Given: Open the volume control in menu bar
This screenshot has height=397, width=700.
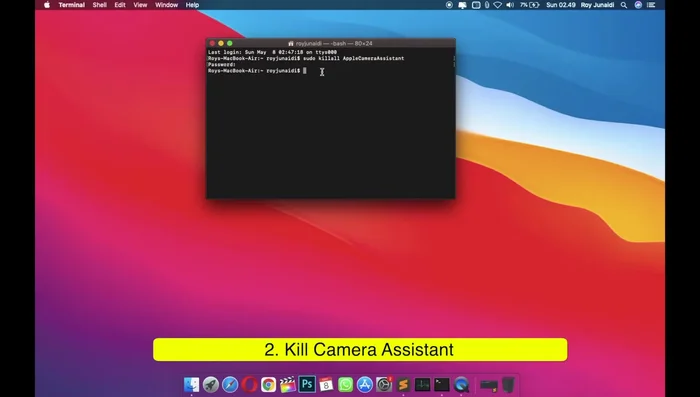Looking at the screenshot, I should click(x=510, y=5).
